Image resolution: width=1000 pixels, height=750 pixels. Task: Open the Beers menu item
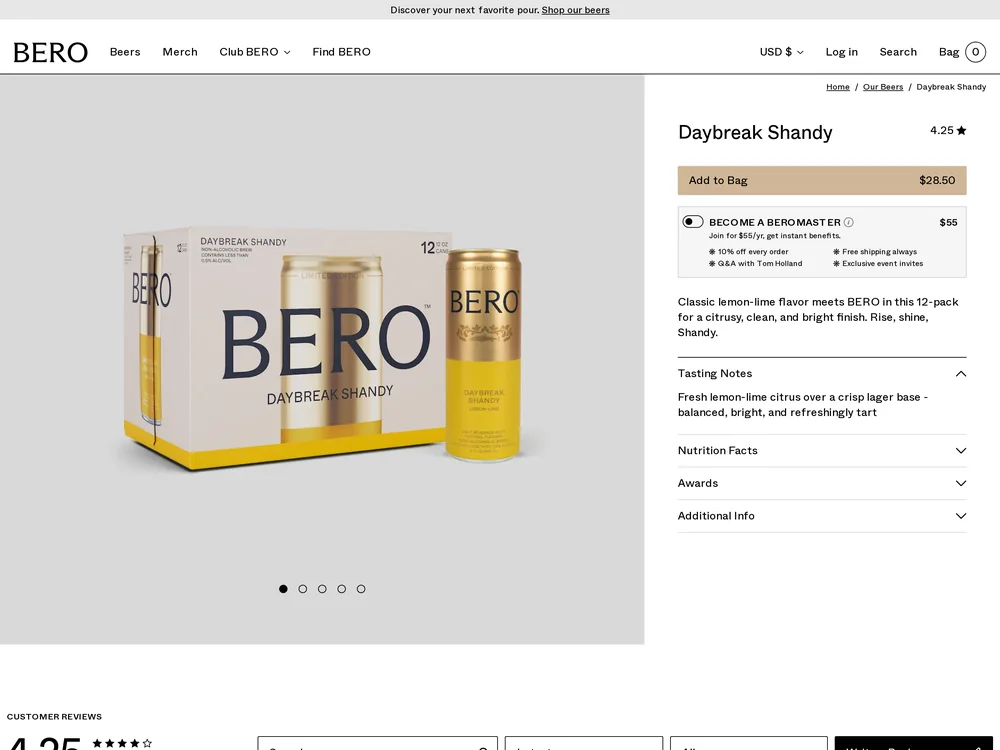[x=125, y=52]
